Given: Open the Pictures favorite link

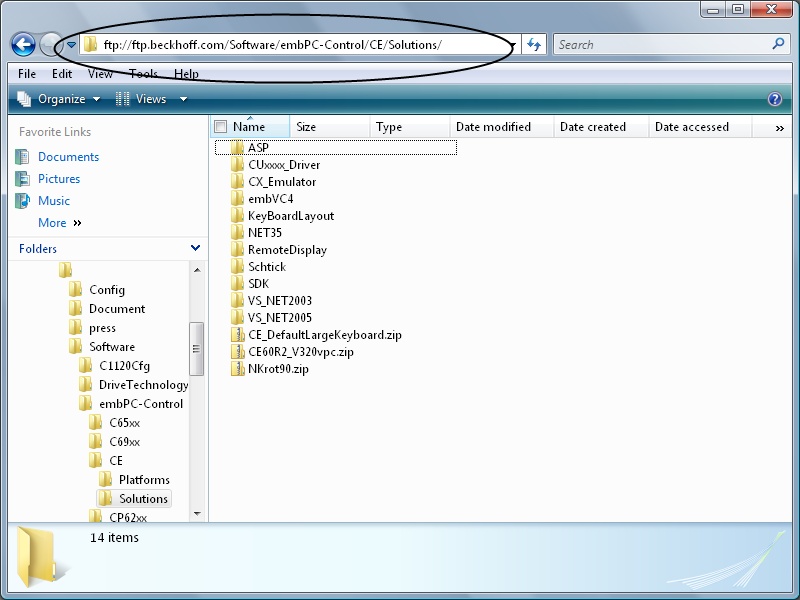Looking at the screenshot, I should [x=59, y=179].
